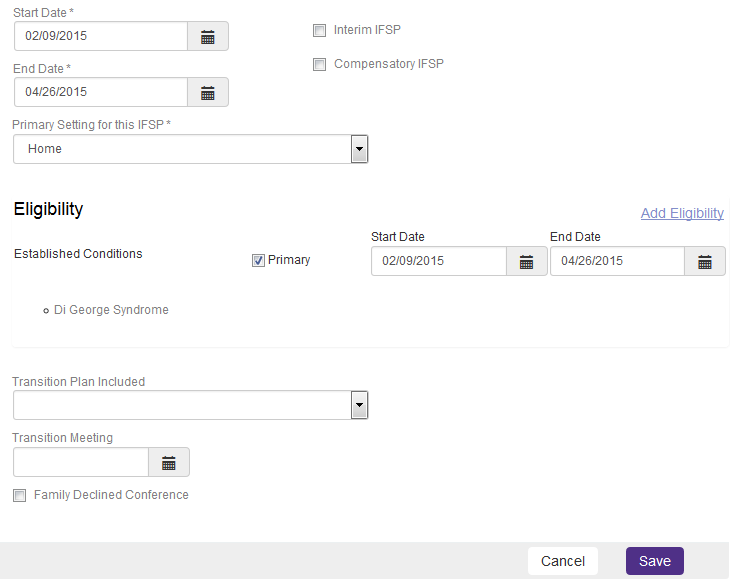Edit the Eligibility Start Date field
The height and width of the screenshot is (579, 732).
439,261
